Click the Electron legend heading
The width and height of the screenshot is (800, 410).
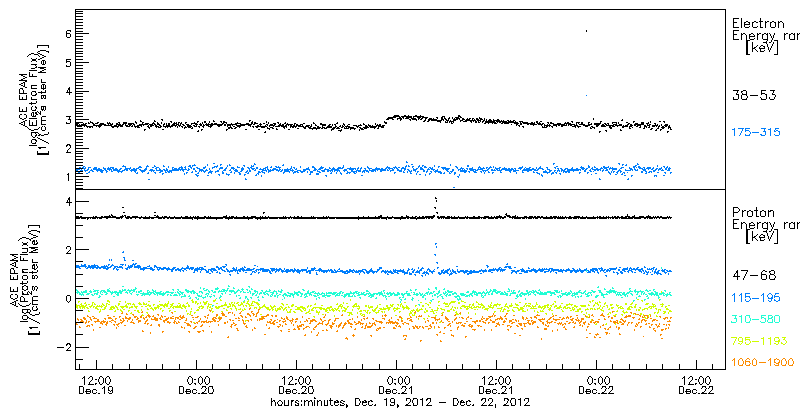pos(758,23)
